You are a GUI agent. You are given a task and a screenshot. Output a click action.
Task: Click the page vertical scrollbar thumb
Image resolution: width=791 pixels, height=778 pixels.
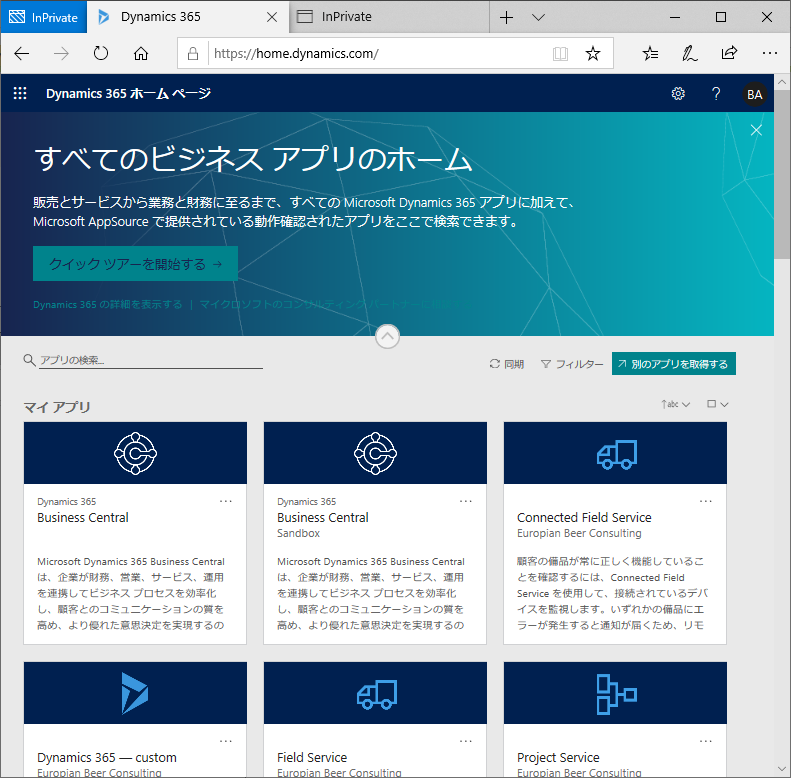click(782, 174)
